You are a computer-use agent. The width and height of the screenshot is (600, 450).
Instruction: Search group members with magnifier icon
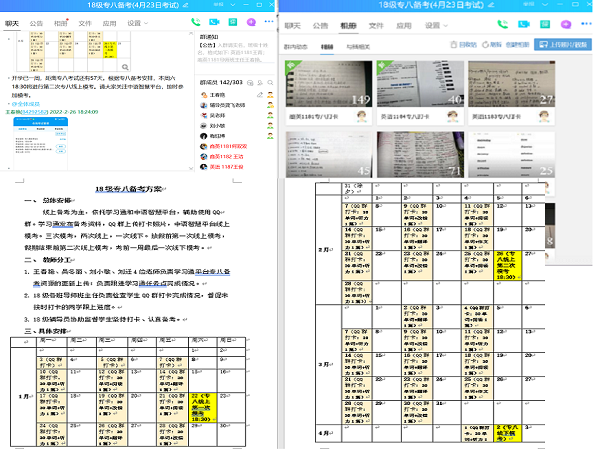pyautogui.click(x=270, y=83)
